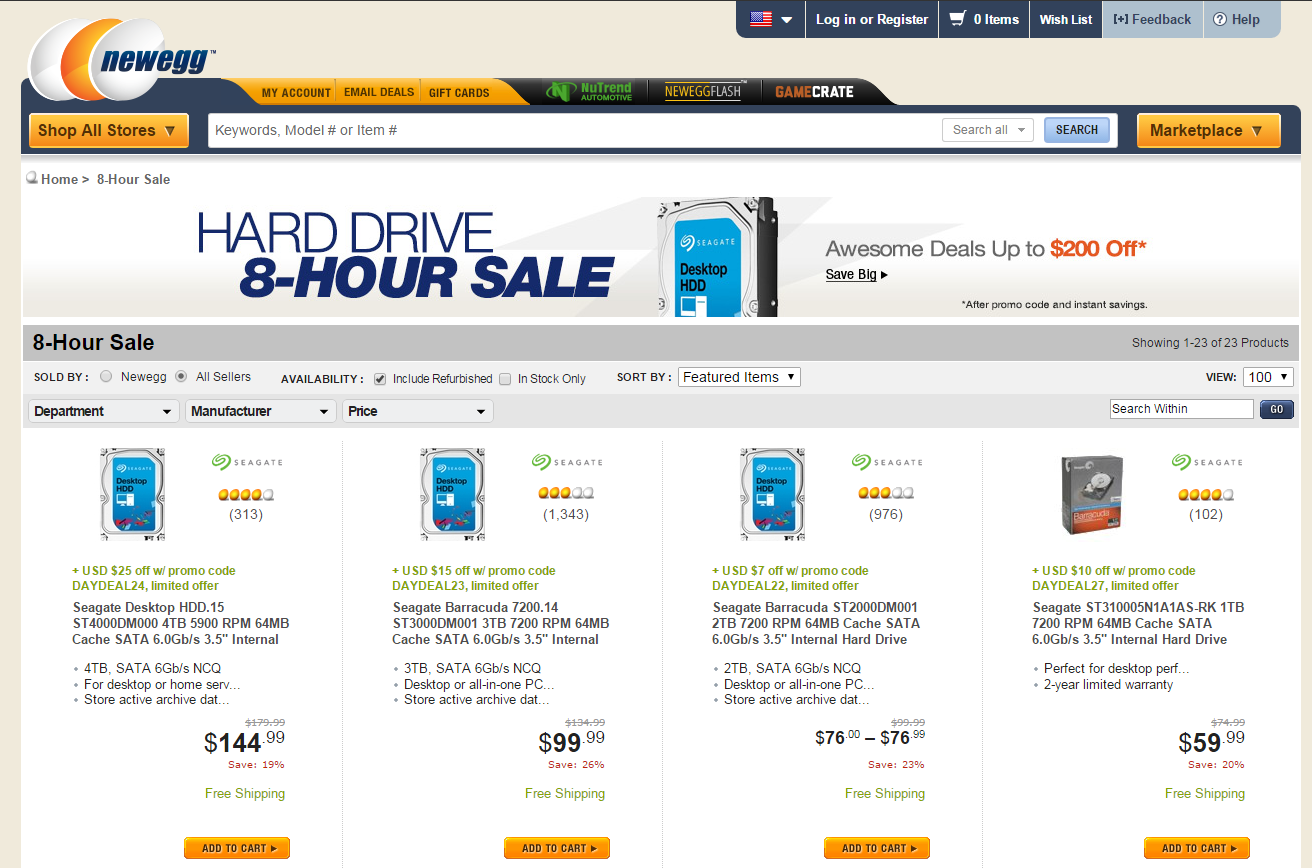Click the Go button beside Search Within
This screenshot has width=1312, height=868.
coord(1277,409)
